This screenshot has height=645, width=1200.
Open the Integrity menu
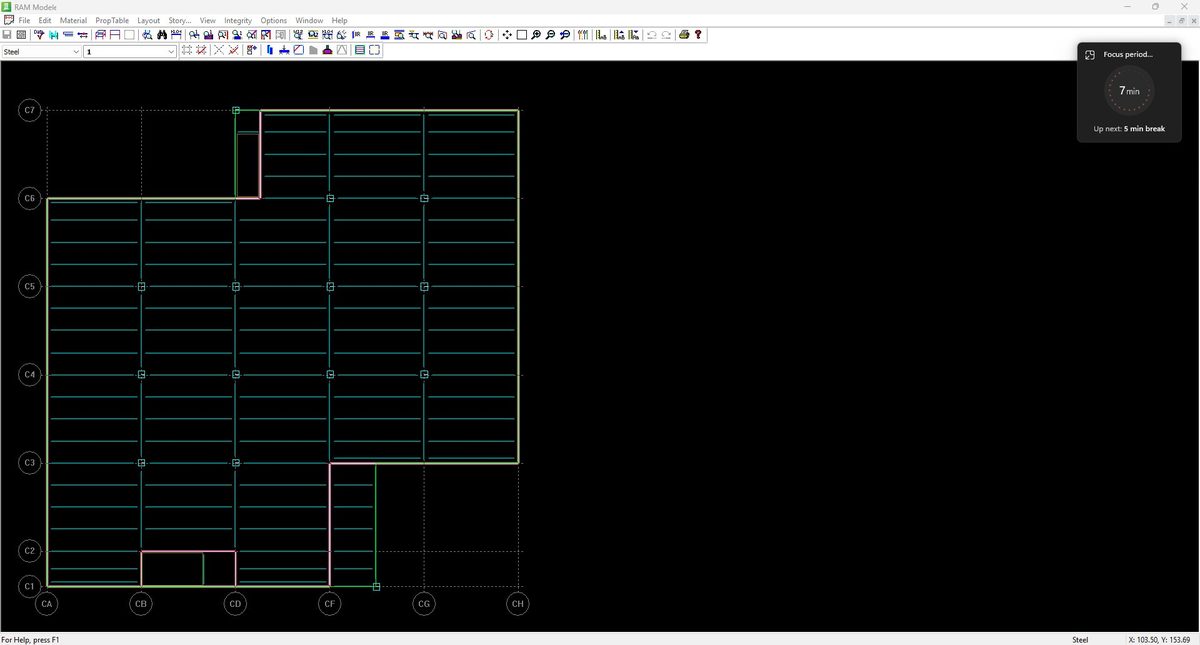click(237, 19)
